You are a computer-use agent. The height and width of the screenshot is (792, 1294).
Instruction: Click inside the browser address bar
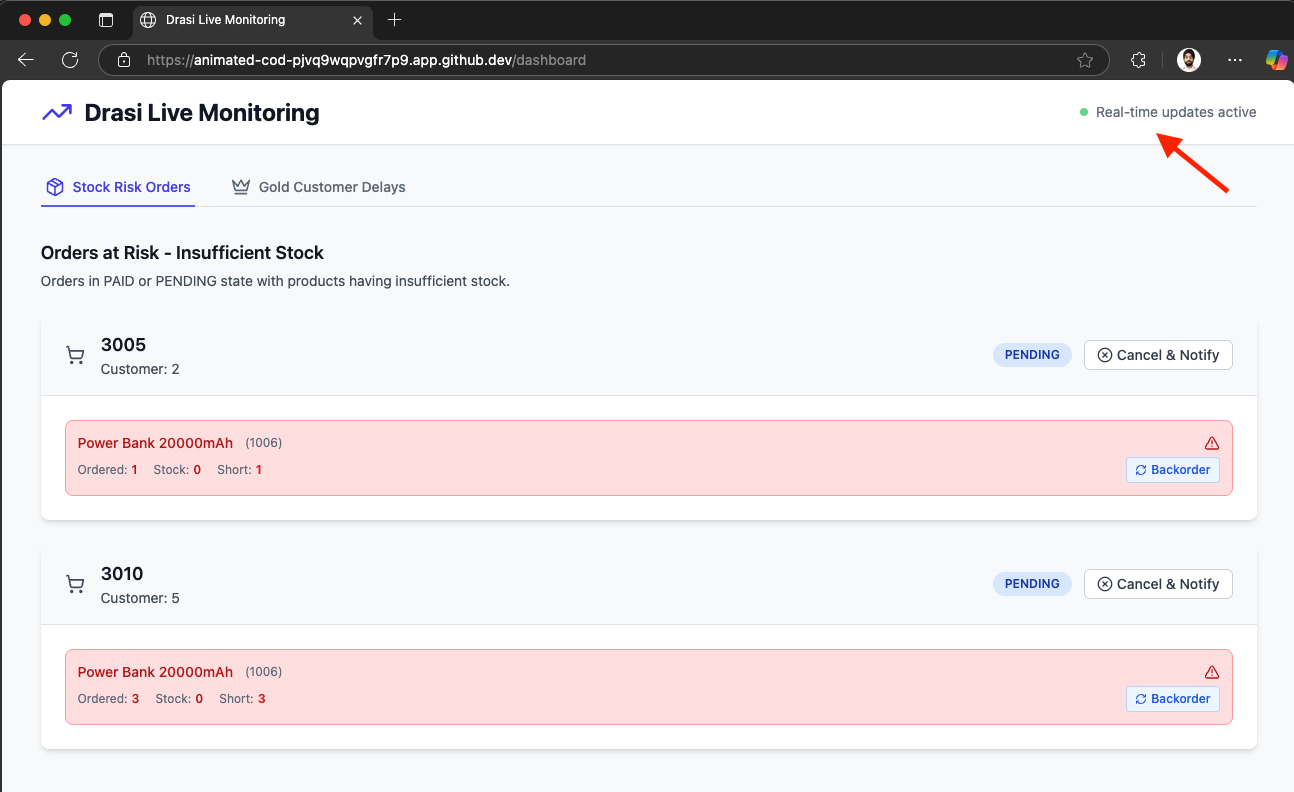coord(600,60)
